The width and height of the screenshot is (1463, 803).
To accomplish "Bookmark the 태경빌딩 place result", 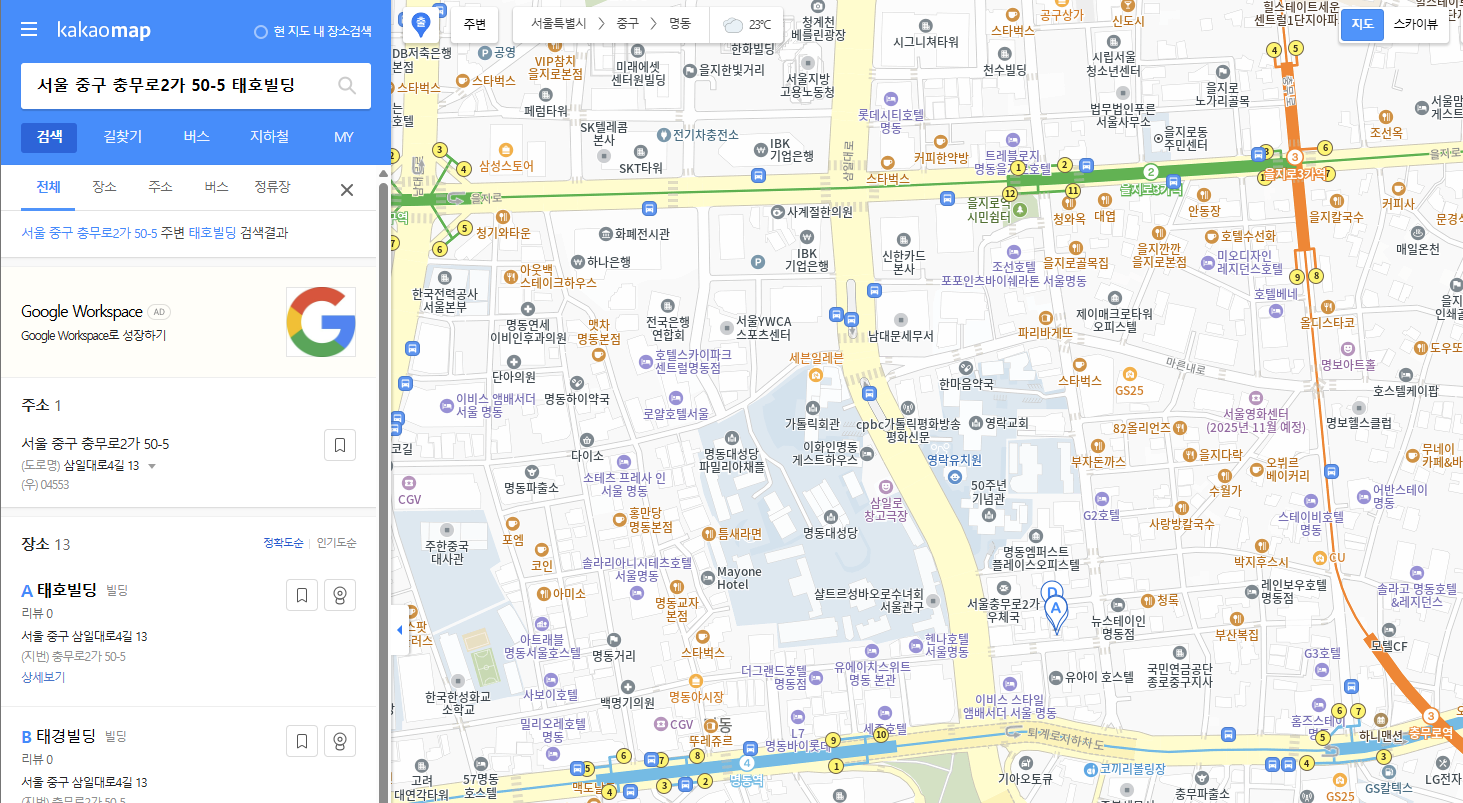I will coord(301,741).
